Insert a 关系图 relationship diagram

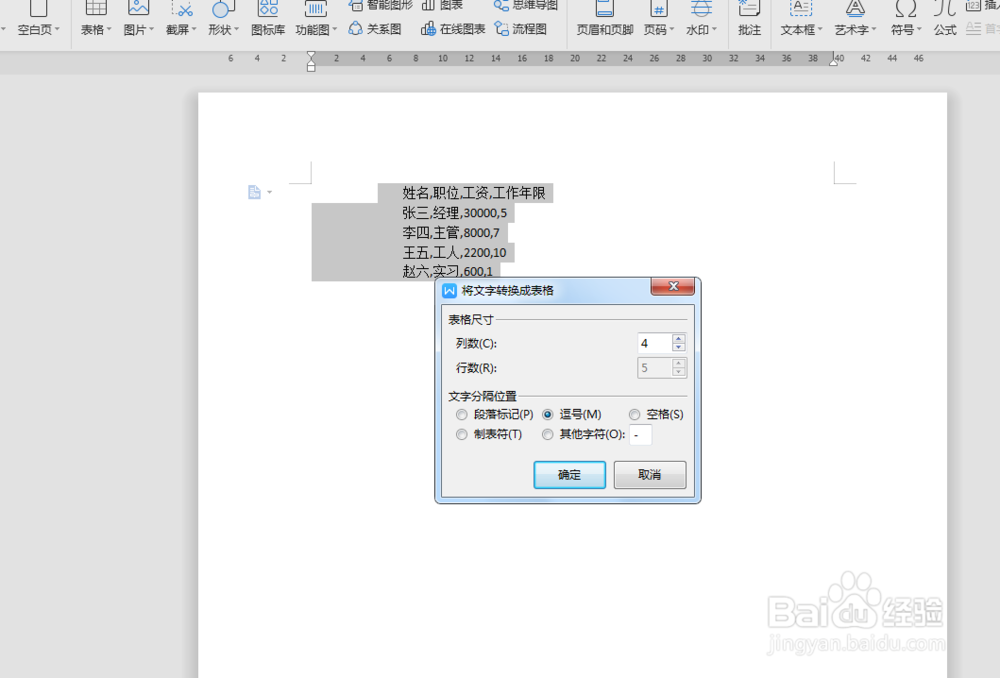pos(375,29)
